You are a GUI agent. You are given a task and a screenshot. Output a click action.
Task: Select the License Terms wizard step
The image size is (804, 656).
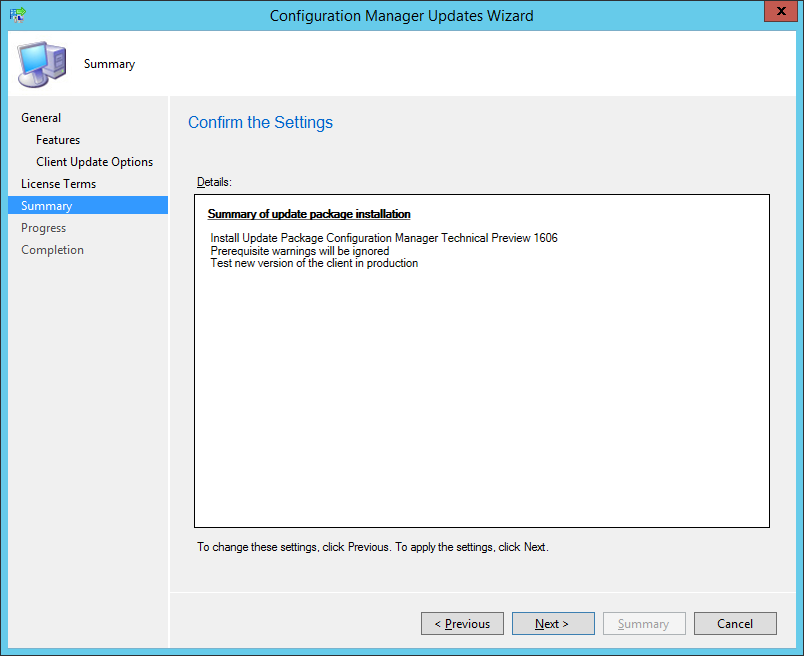coord(58,184)
